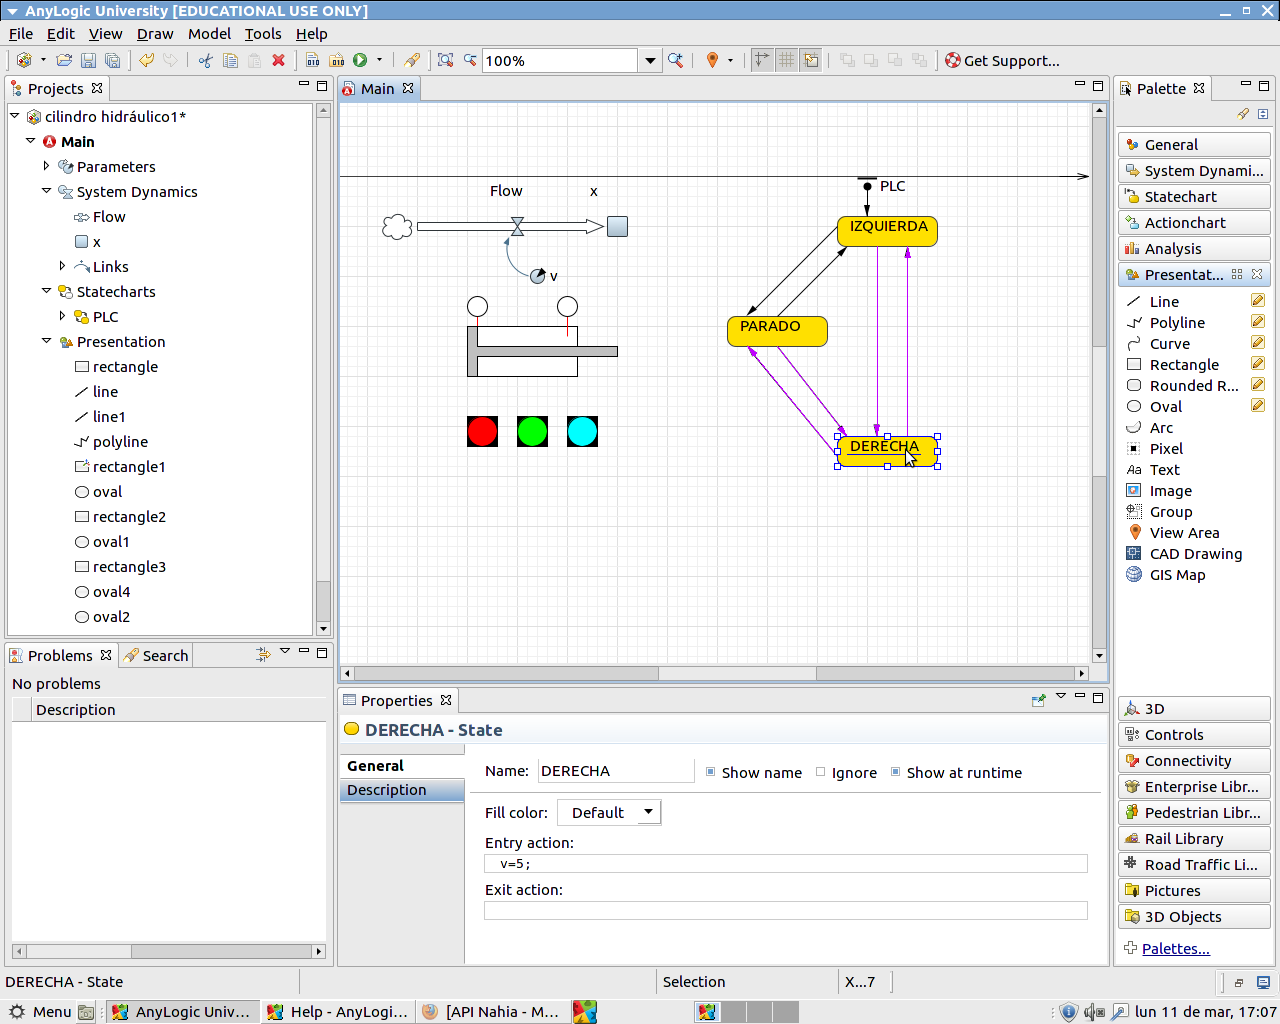This screenshot has width=1280, height=1024.
Task: Run the model with the green play icon
Action: coord(360,60)
